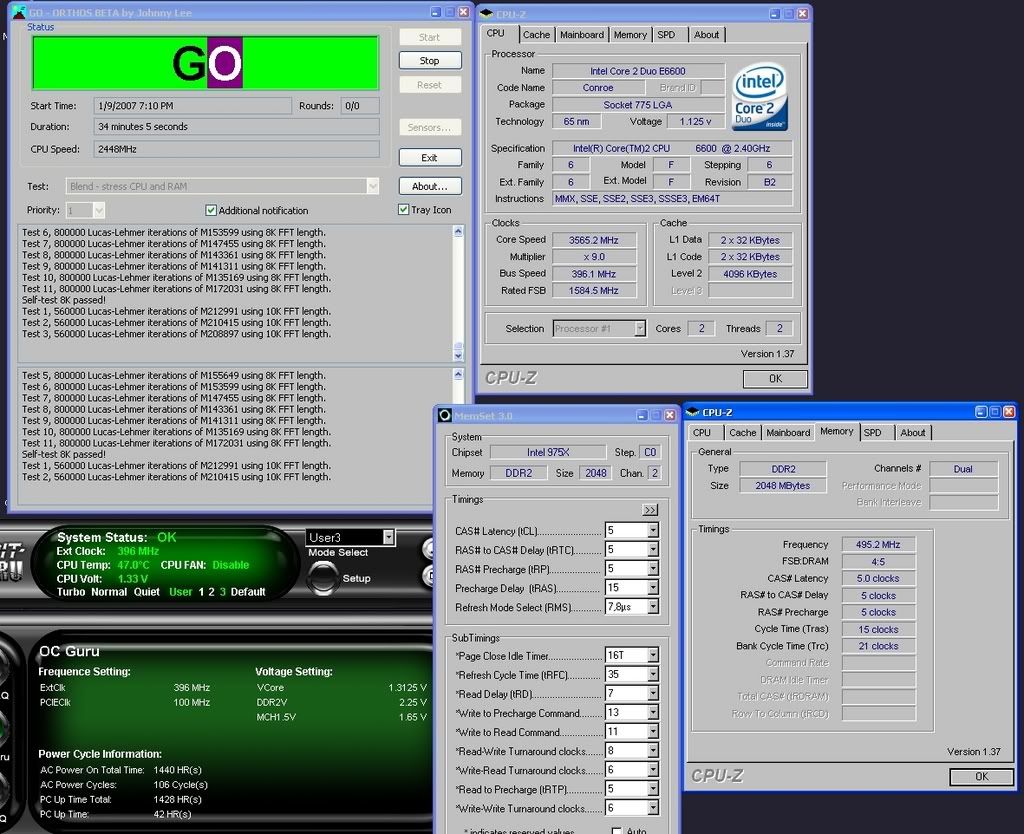Expand the Read Delay (tRD) dropdown
This screenshot has width=1024, height=834.
click(652, 694)
